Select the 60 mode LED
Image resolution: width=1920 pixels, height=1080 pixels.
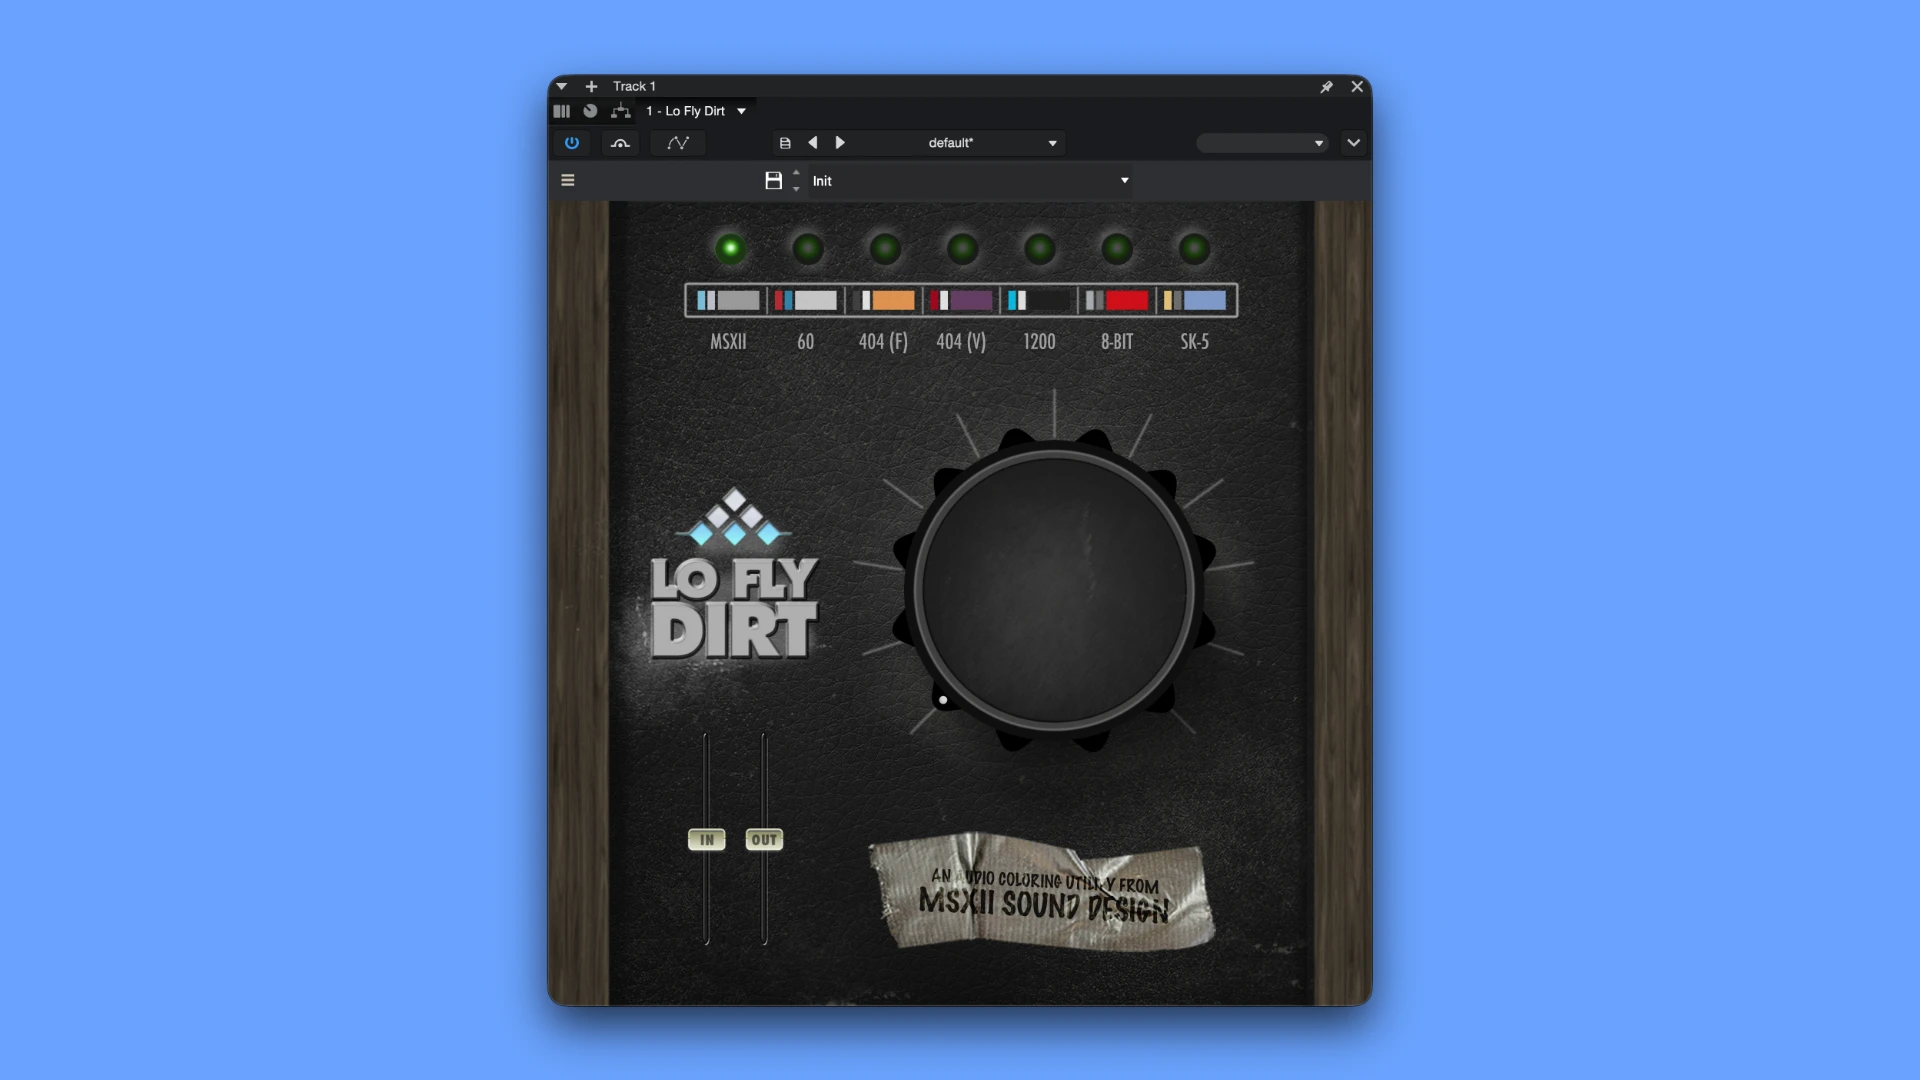(808, 248)
